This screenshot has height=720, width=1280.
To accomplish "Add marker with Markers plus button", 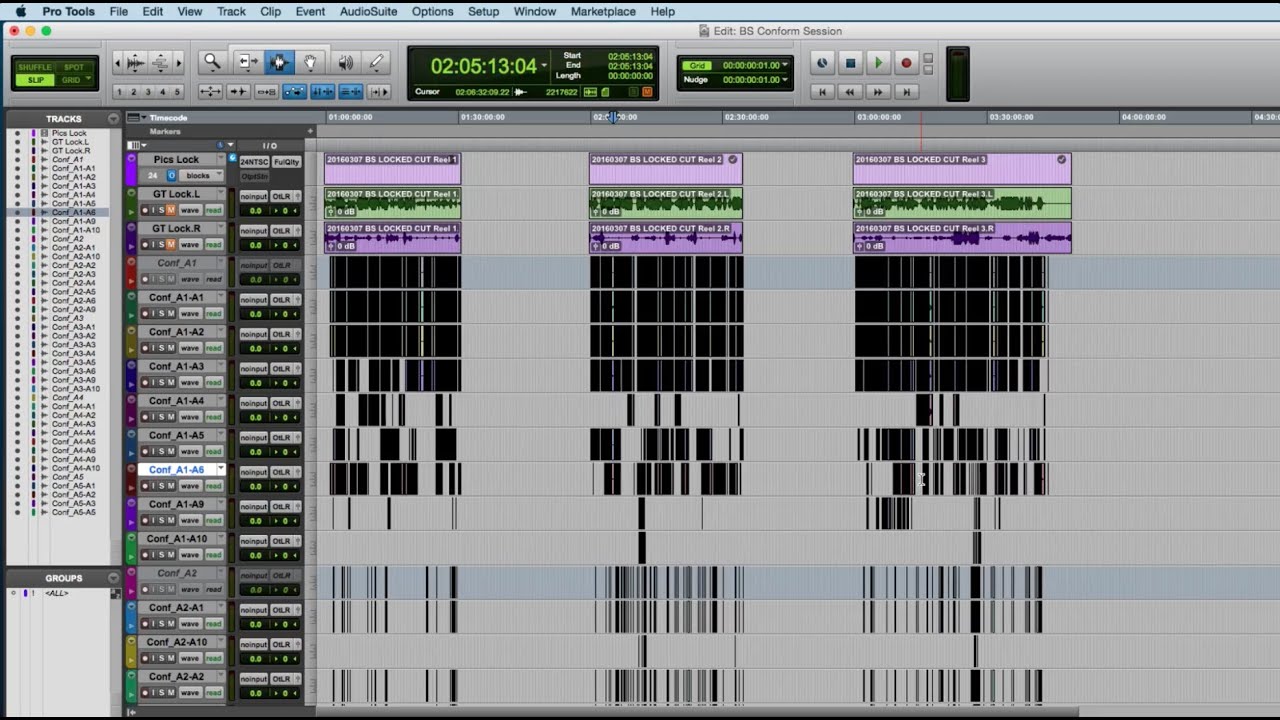I will coord(310,131).
